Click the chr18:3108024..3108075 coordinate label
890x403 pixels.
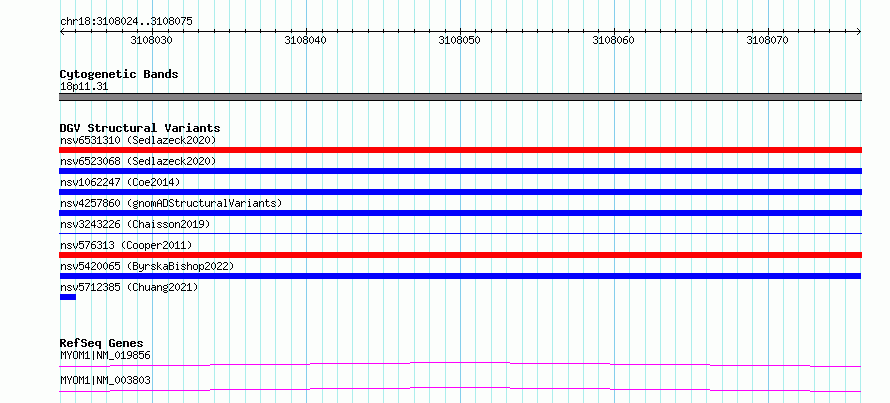coord(126,22)
